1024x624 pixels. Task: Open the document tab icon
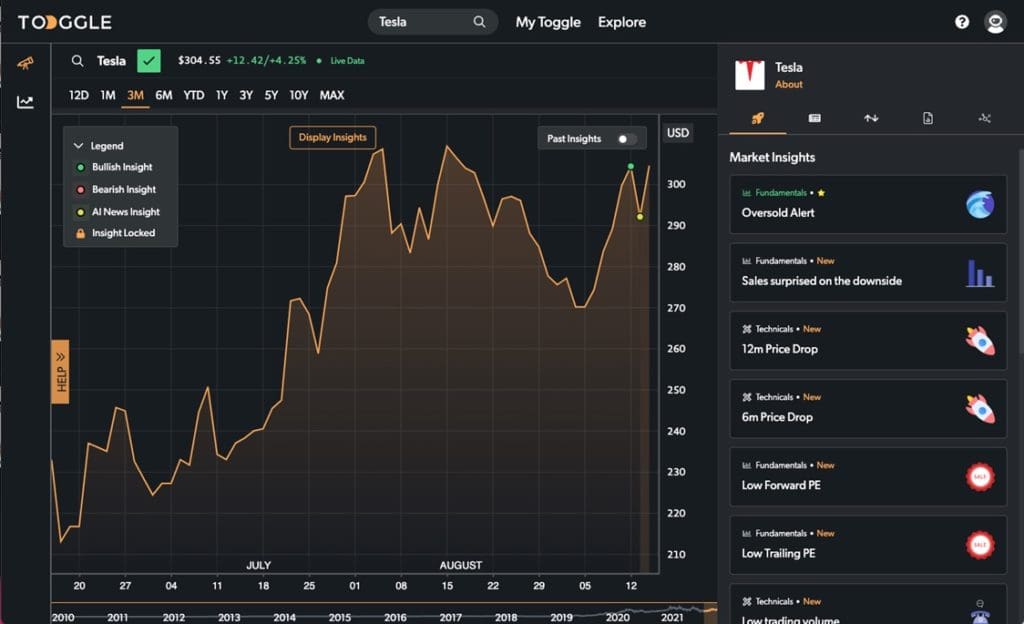pyautogui.click(x=927, y=118)
